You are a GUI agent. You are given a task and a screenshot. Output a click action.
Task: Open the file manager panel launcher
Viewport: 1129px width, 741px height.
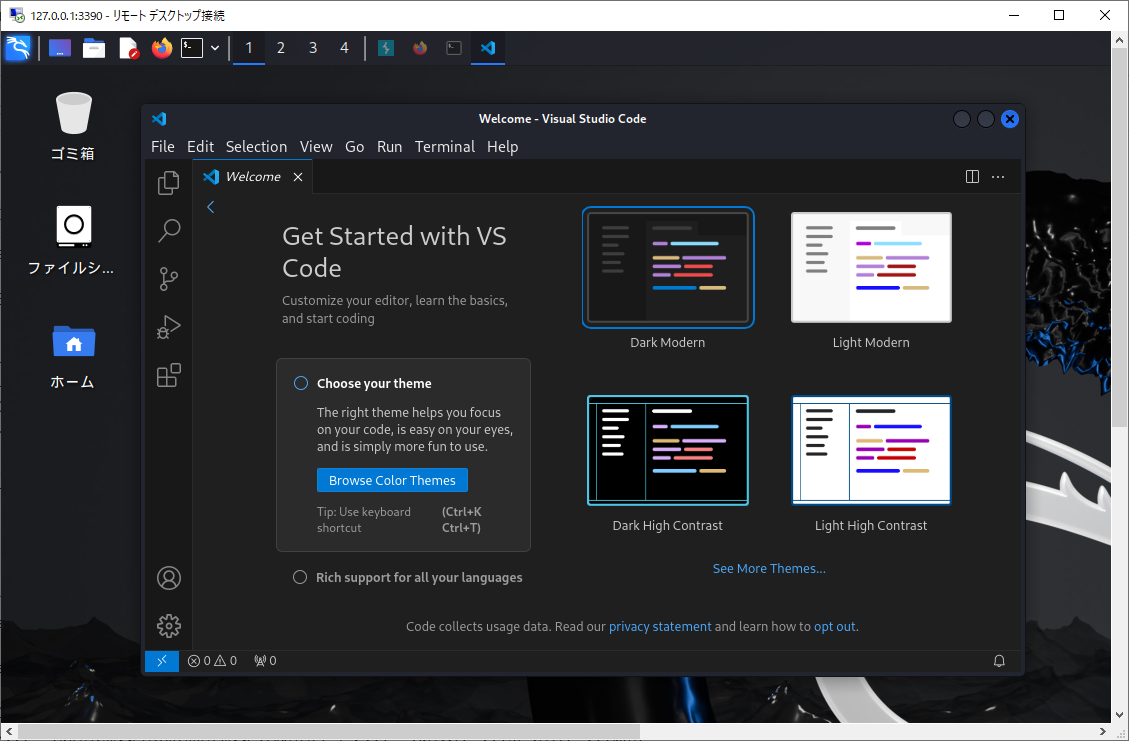[x=94, y=48]
